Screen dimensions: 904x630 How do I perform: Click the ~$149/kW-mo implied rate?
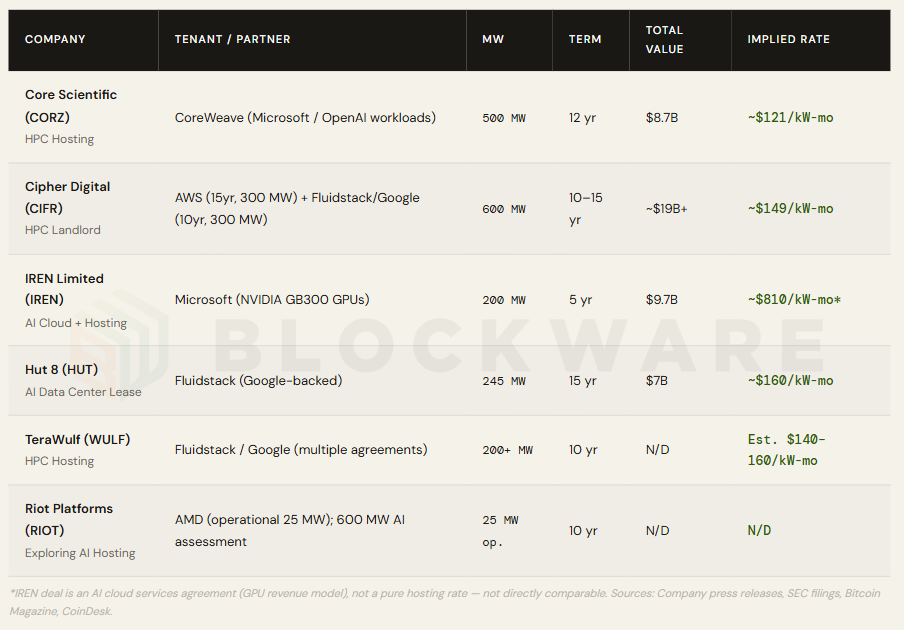790,209
